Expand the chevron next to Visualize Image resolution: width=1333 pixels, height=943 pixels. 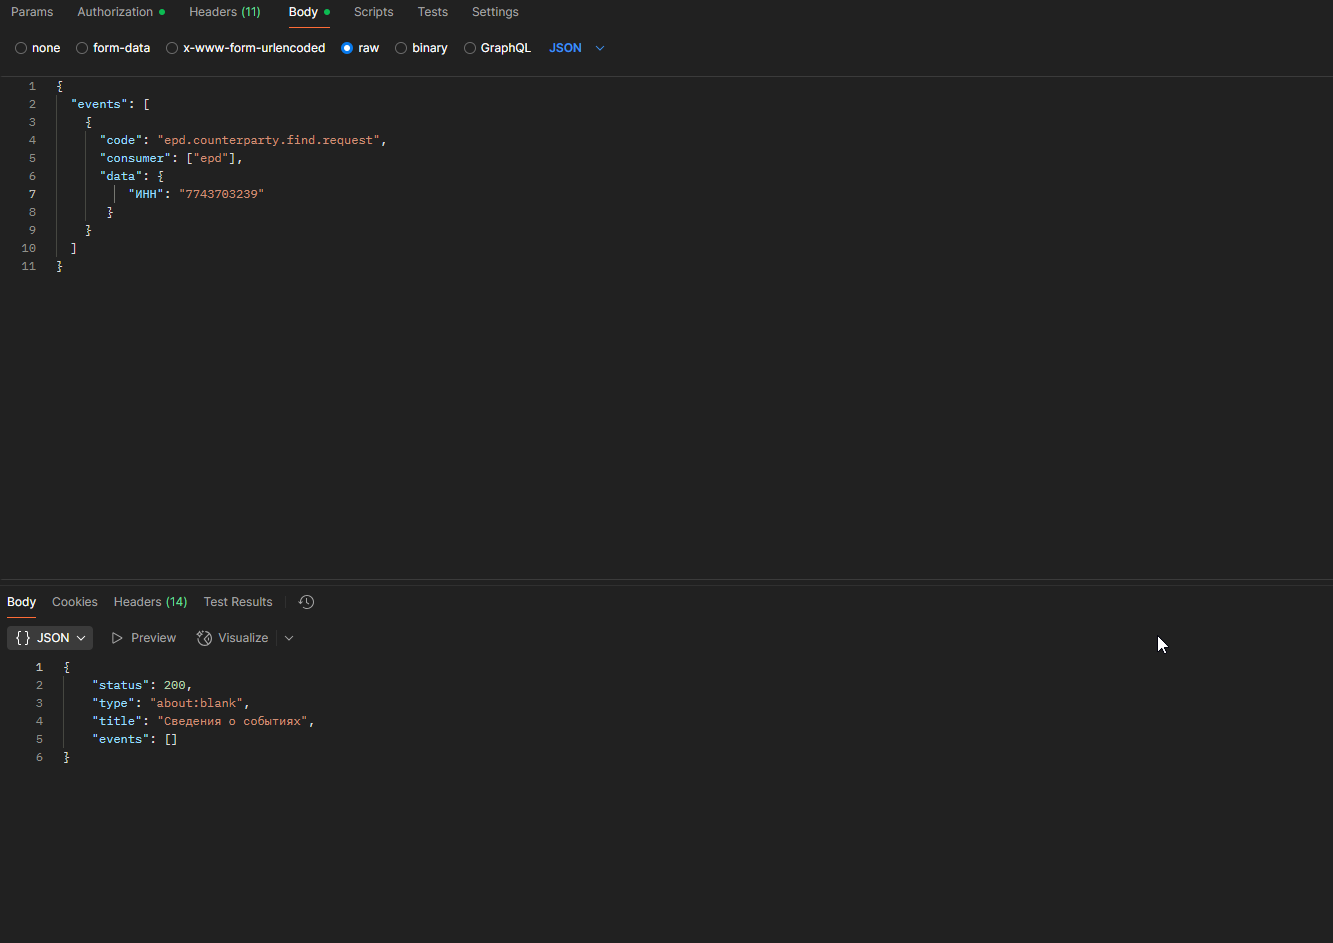point(289,638)
